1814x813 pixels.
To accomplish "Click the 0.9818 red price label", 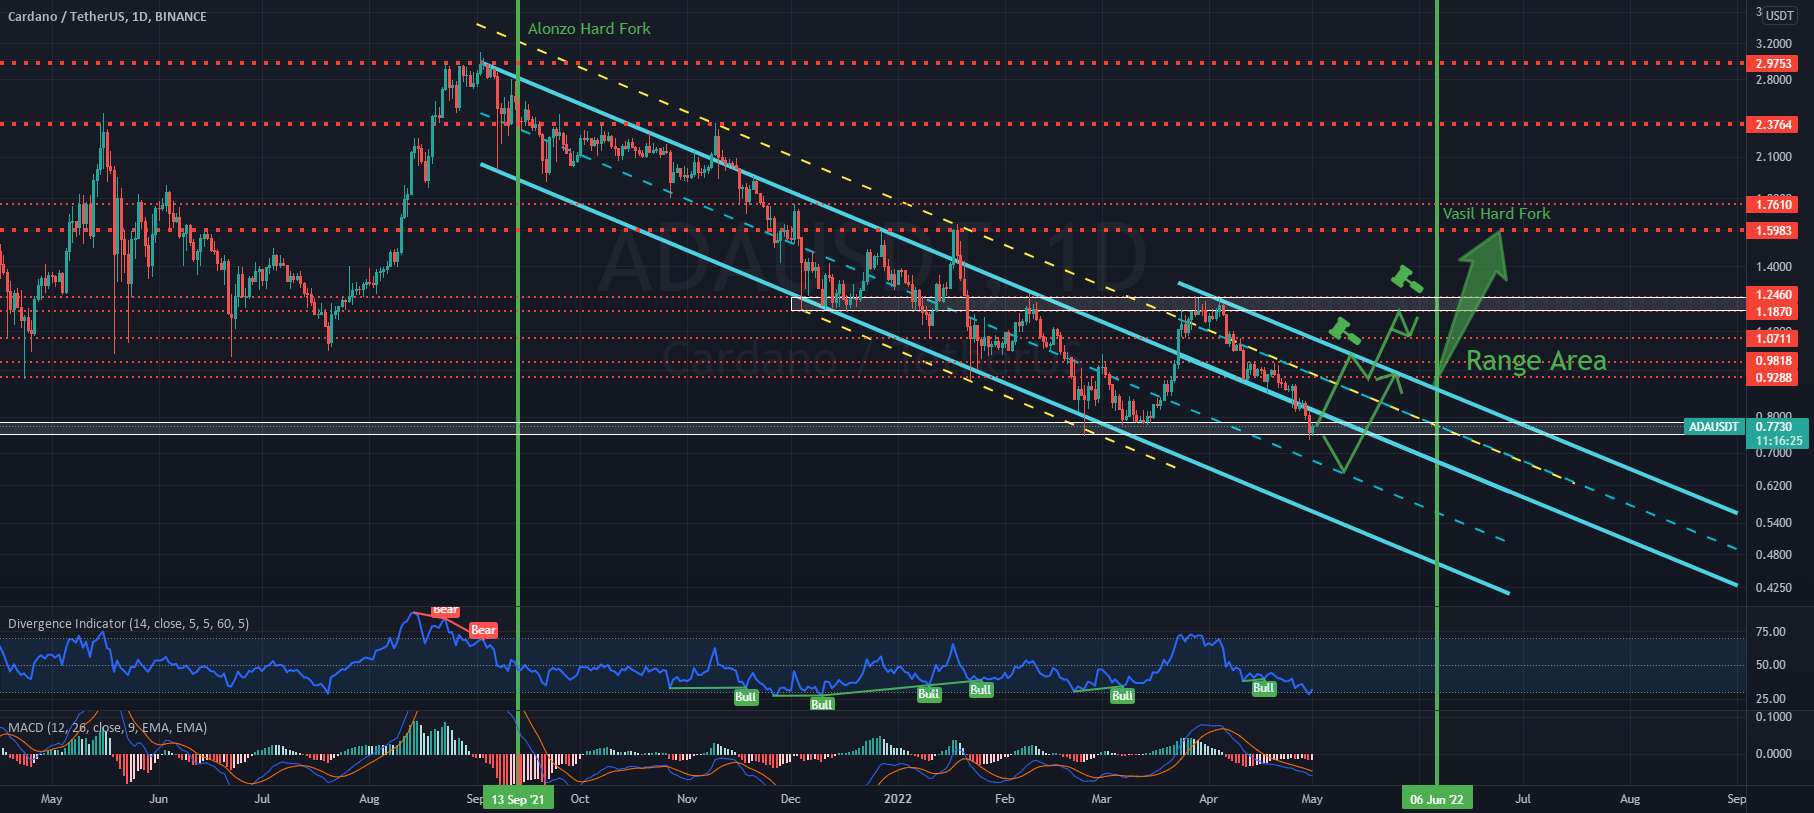I will click(x=1774, y=361).
